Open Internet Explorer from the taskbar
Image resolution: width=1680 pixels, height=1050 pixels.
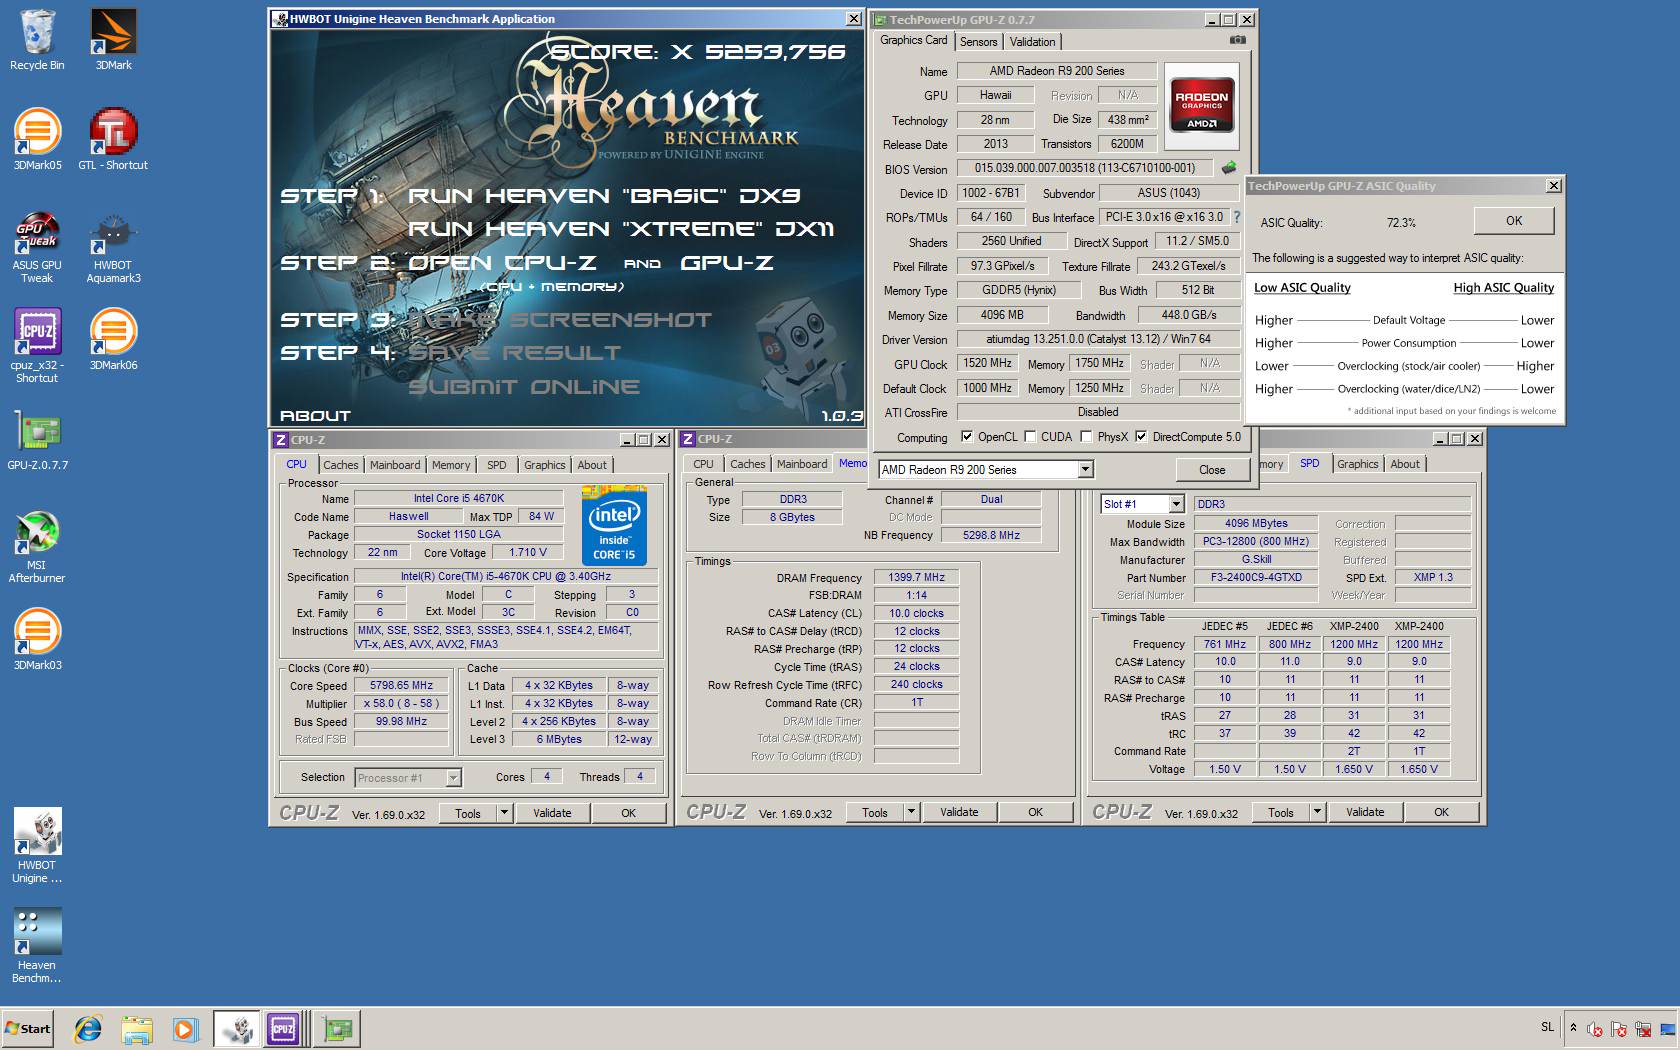tap(88, 1029)
